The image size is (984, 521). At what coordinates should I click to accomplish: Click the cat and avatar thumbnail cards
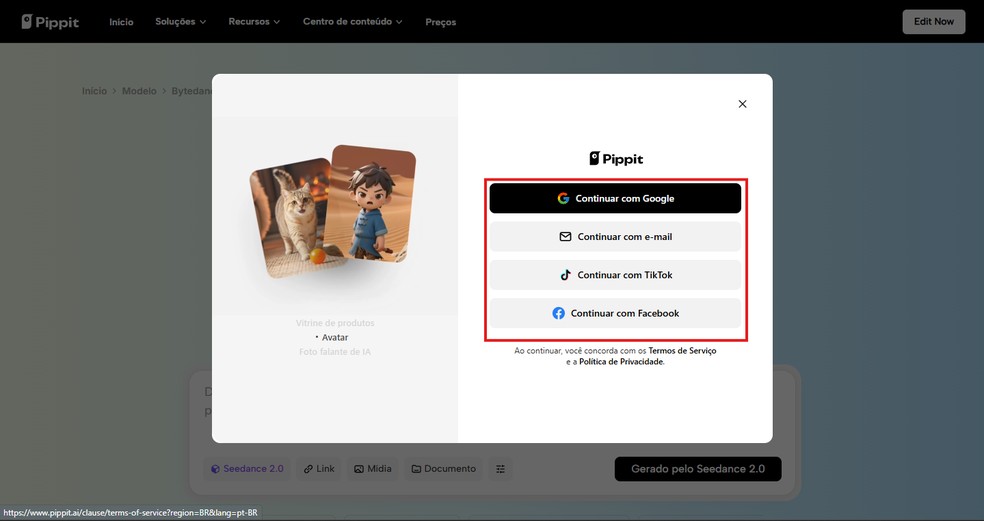[x=333, y=210]
